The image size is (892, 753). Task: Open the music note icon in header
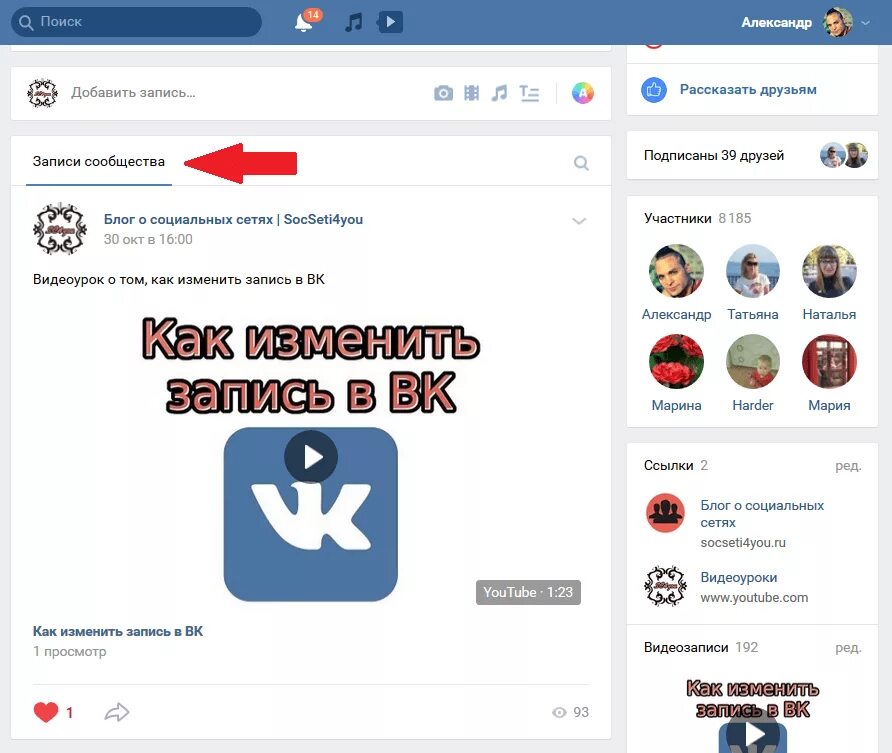(354, 22)
